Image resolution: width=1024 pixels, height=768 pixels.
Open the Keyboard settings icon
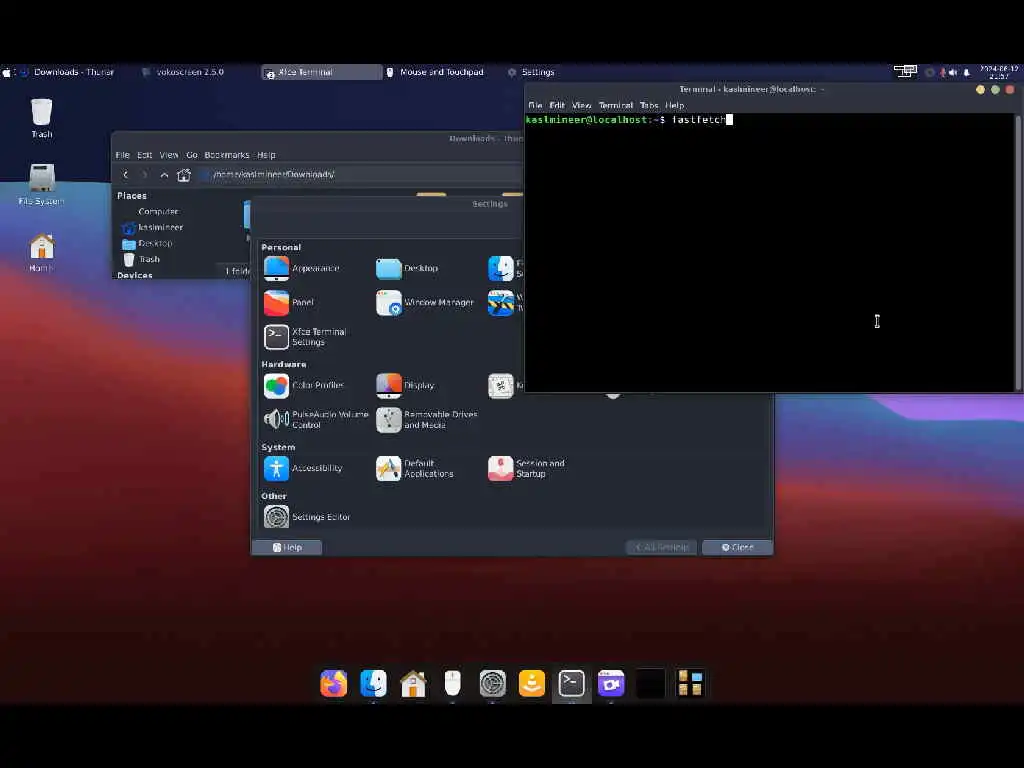point(501,386)
